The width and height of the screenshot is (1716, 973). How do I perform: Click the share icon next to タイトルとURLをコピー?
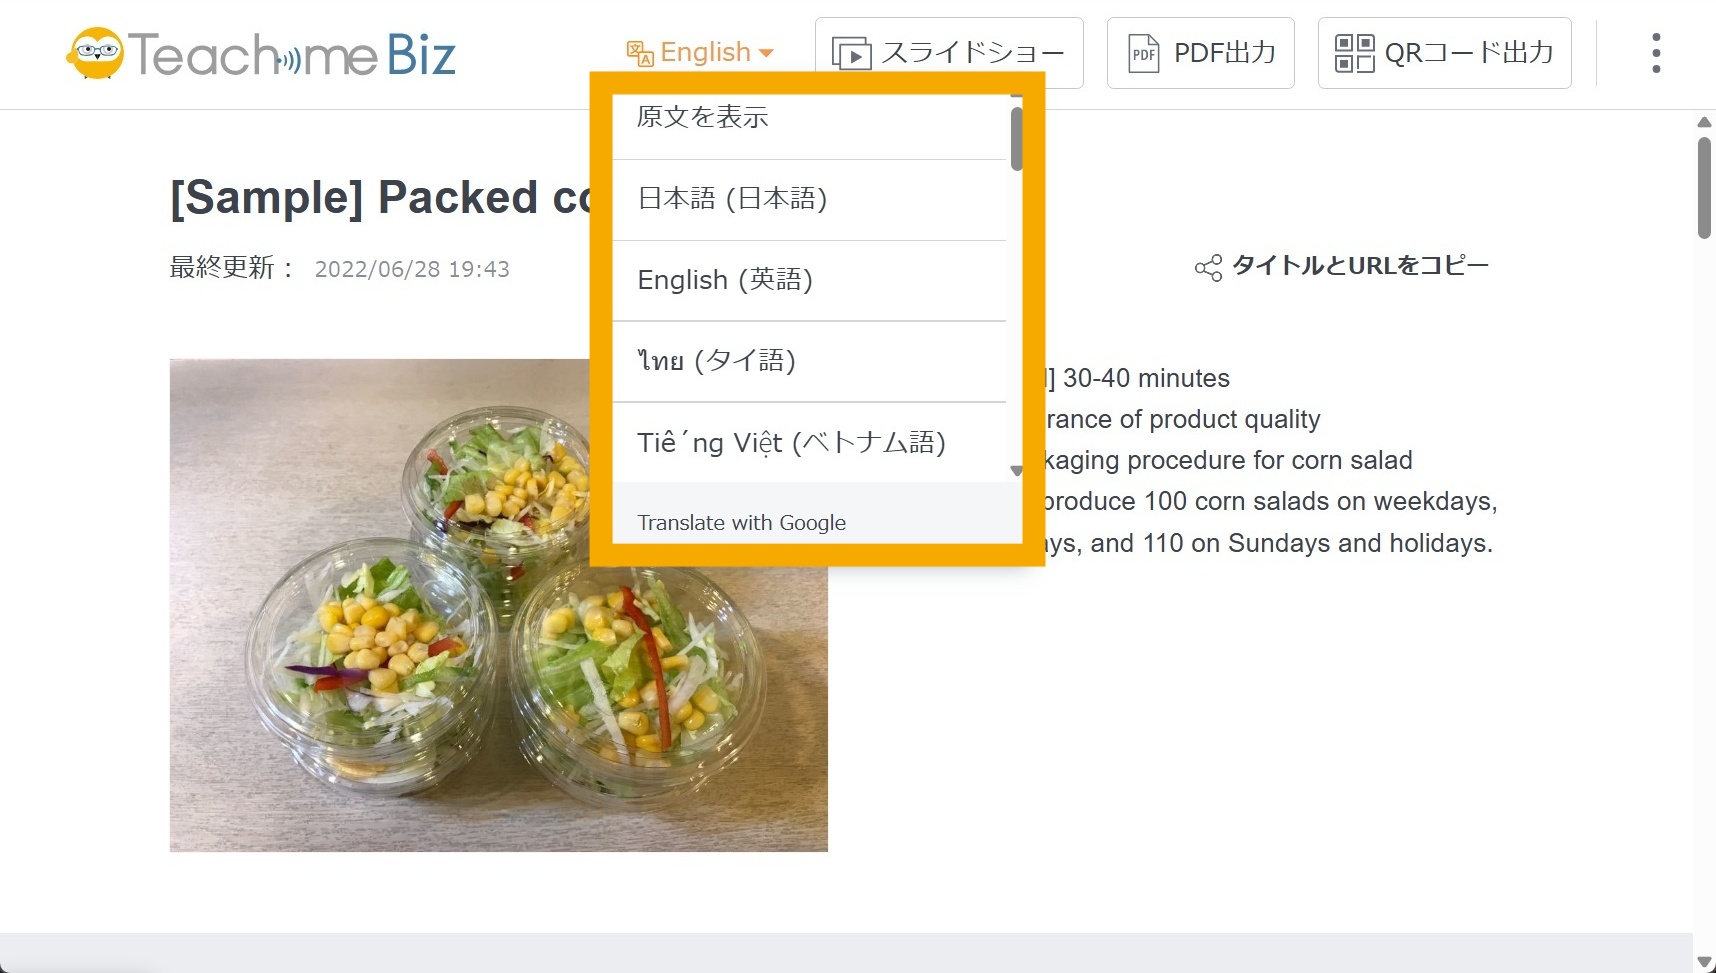pyautogui.click(x=1208, y=267)
